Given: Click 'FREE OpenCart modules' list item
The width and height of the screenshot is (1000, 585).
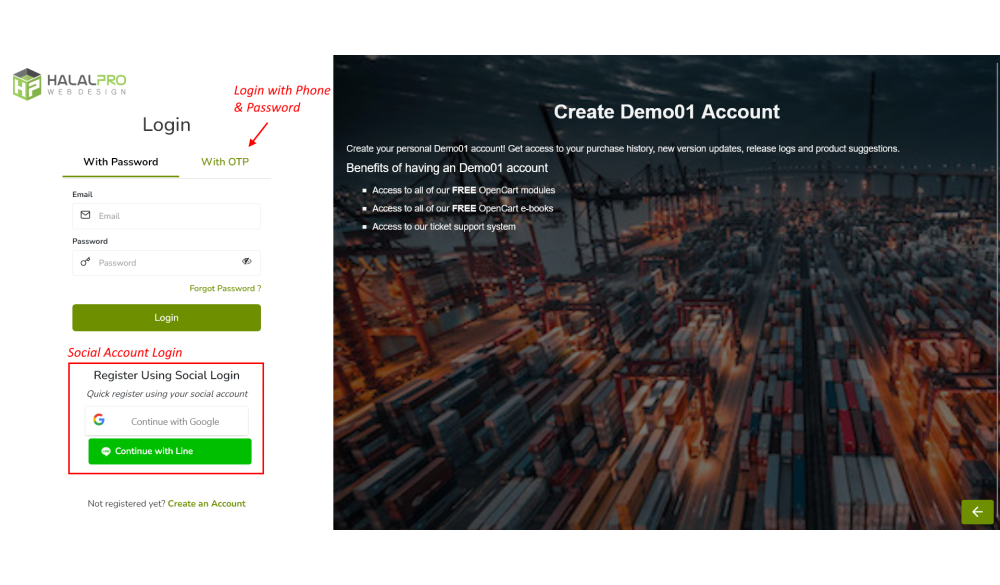Looking at the screenshot, I should click(x=464, y=190).
